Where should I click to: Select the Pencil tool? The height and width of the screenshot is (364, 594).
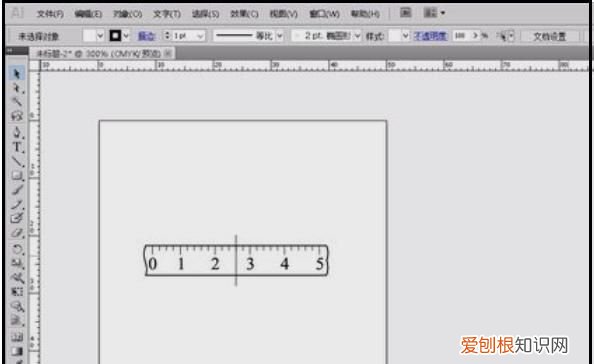[x=17, y=205]
